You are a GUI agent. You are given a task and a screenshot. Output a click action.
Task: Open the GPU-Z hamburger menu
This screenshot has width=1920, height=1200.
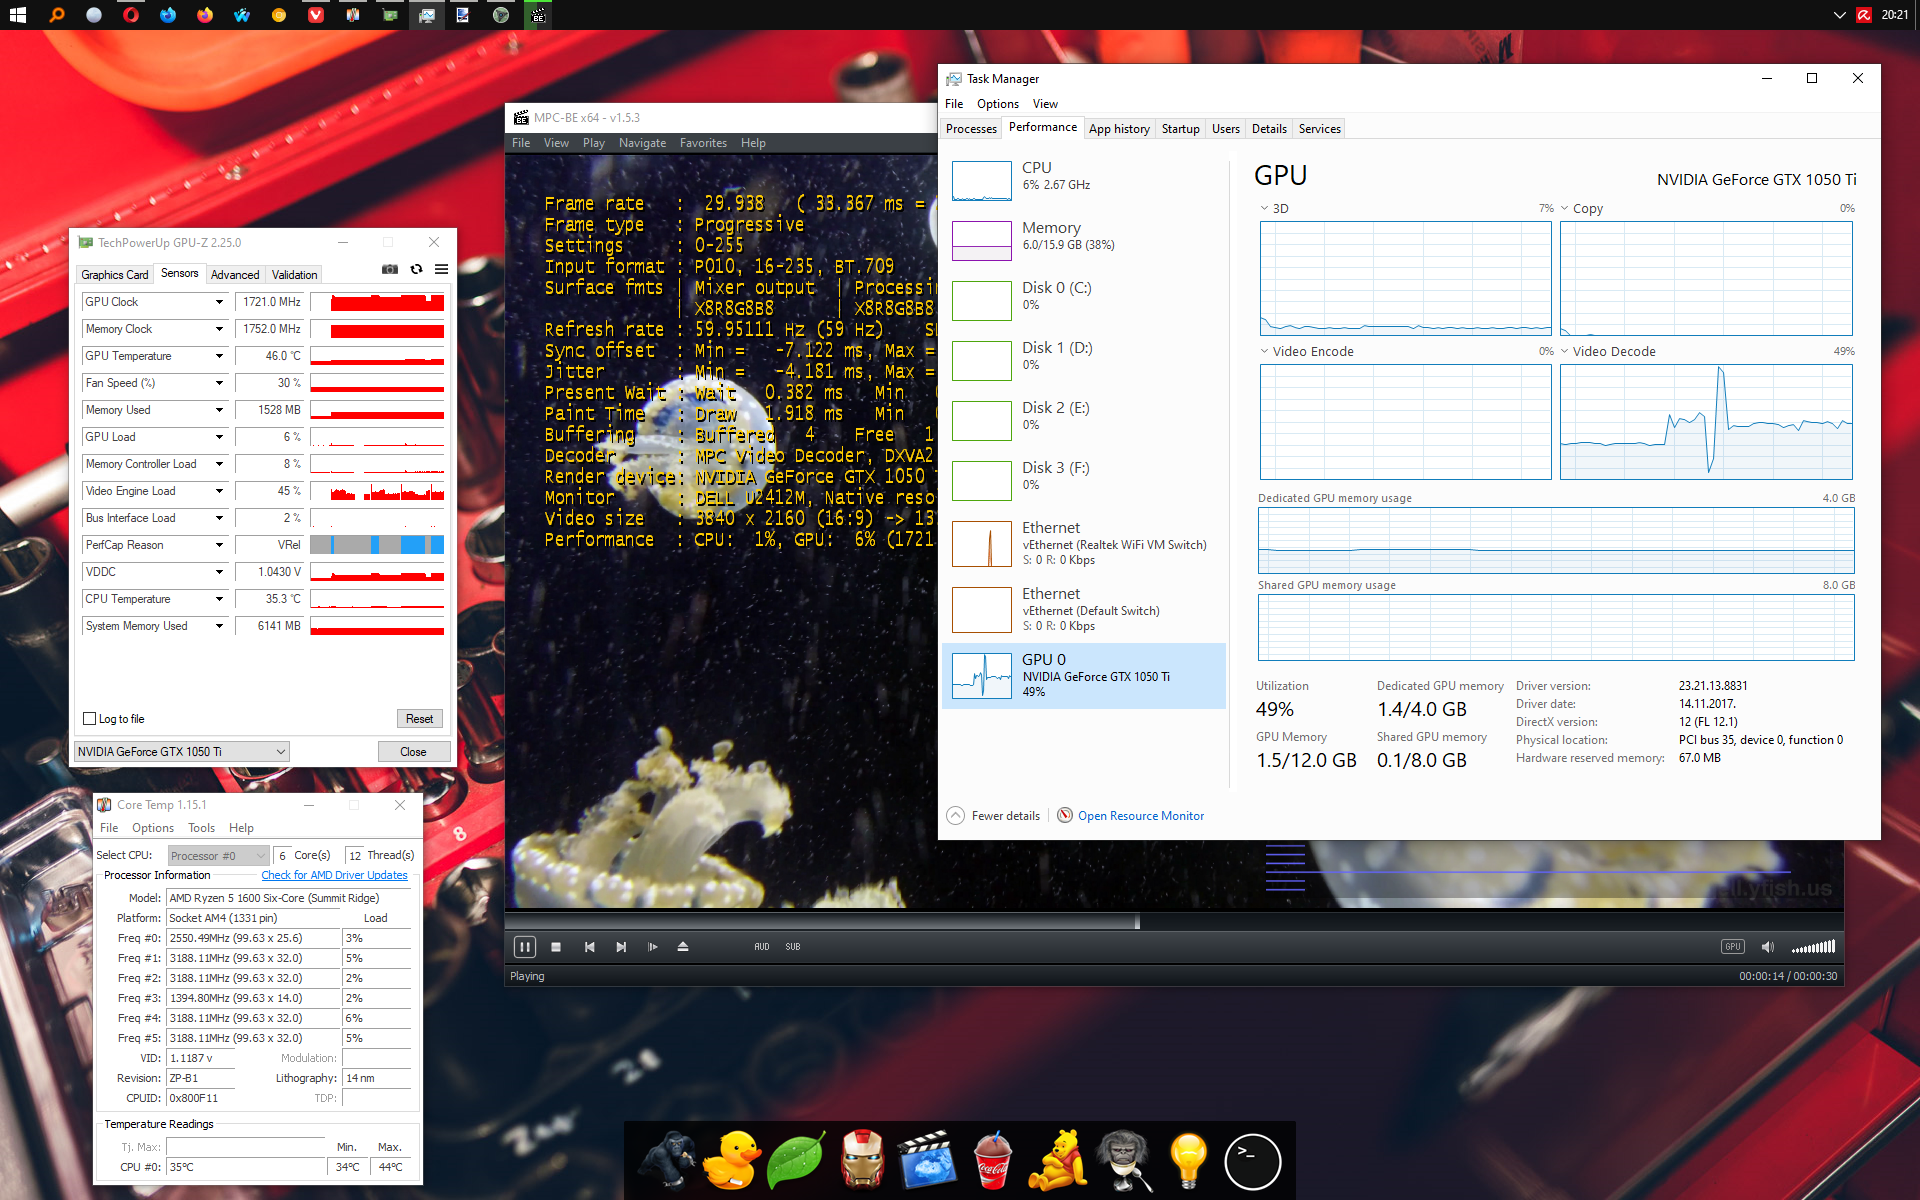[441, 269]
